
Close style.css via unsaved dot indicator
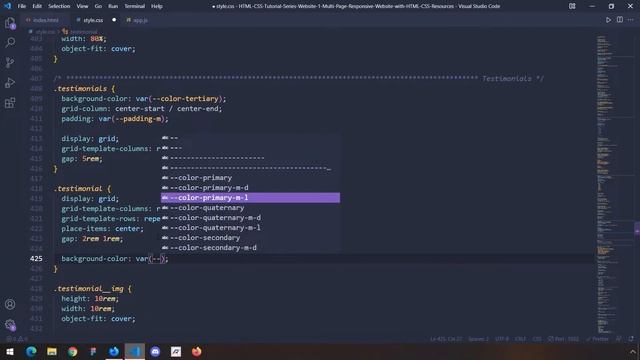click(114, 20)
